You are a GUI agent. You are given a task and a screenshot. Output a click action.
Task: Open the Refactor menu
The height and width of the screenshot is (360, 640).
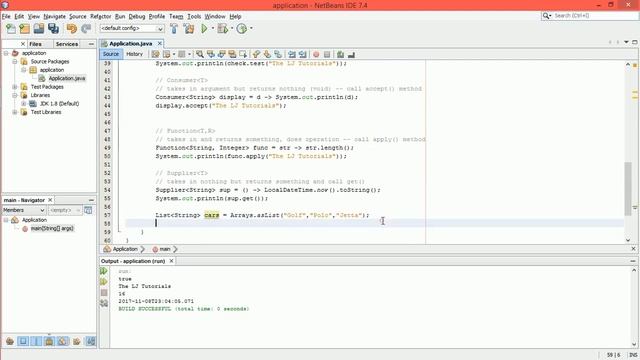[x=100, y=16]
